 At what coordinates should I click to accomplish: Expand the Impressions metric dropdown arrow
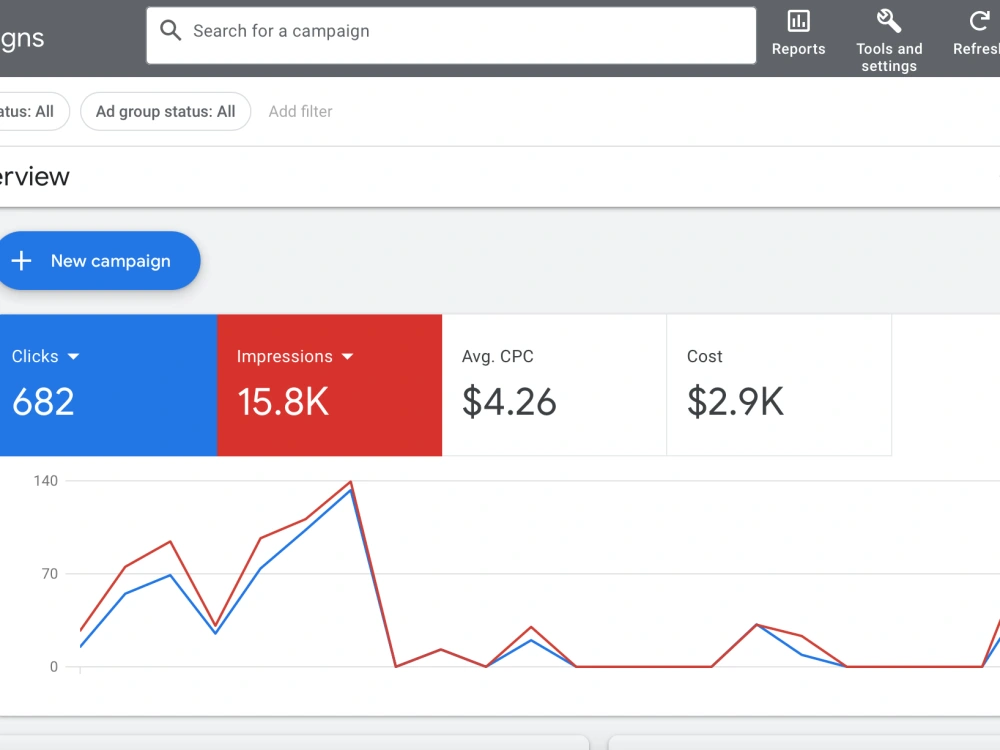348,357
